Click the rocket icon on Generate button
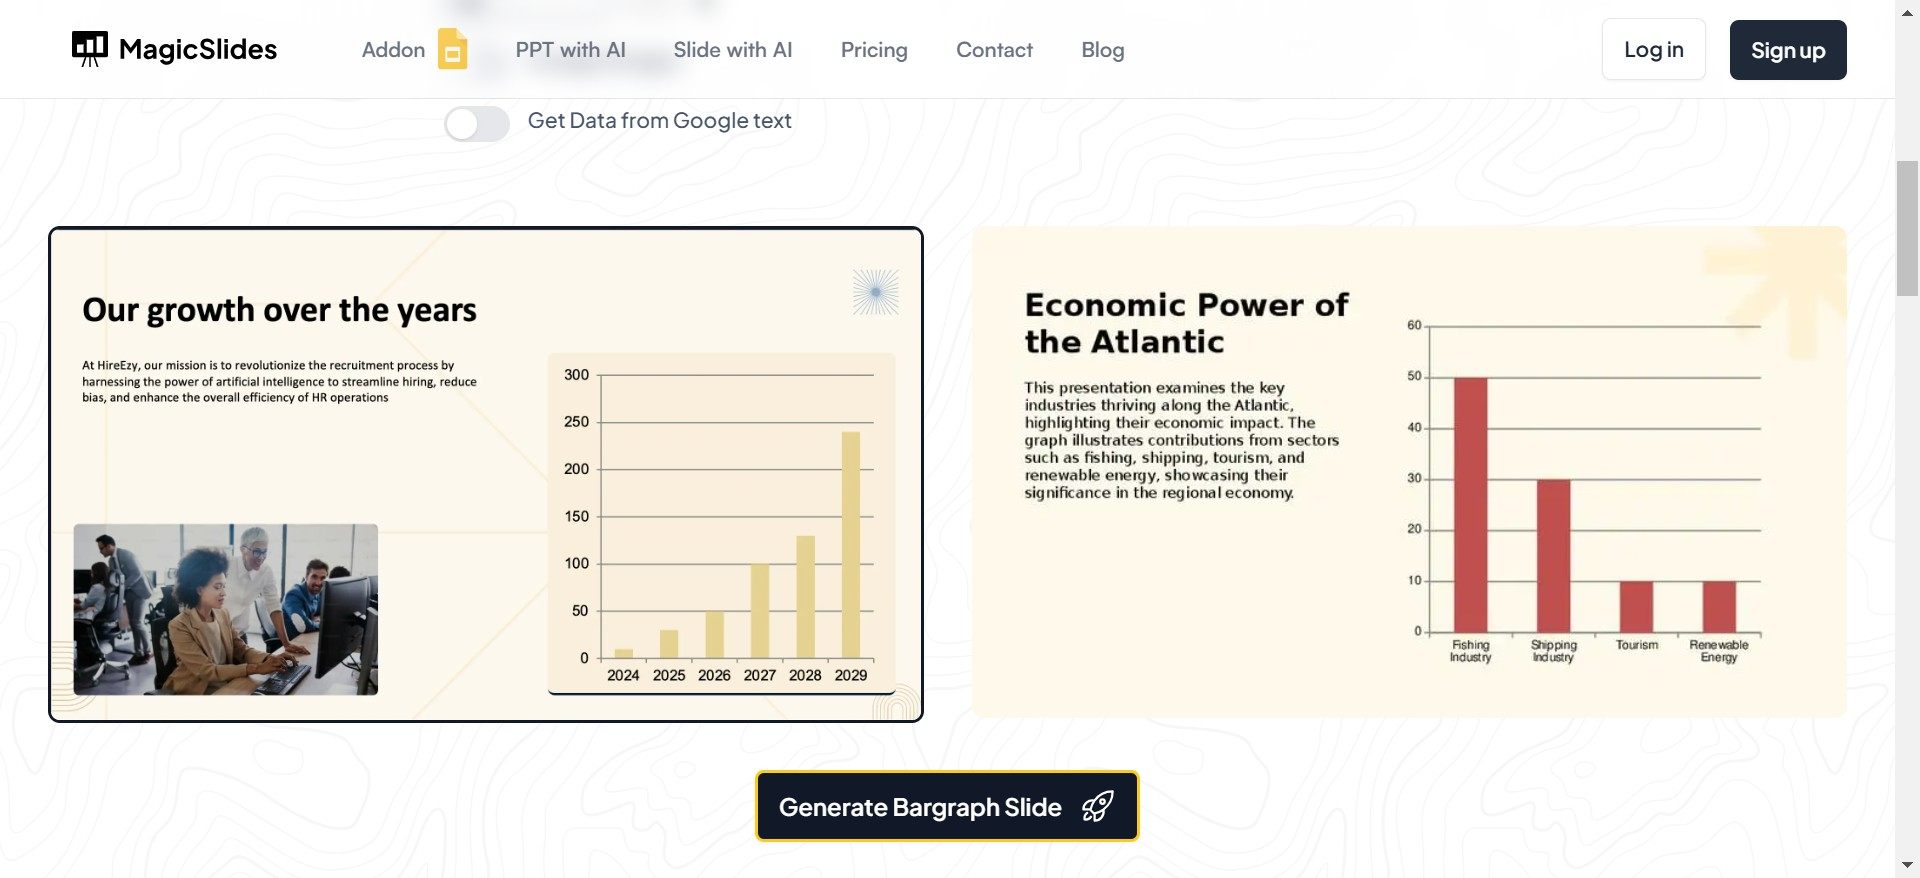1920x878 pixels. click(1097, 807)
